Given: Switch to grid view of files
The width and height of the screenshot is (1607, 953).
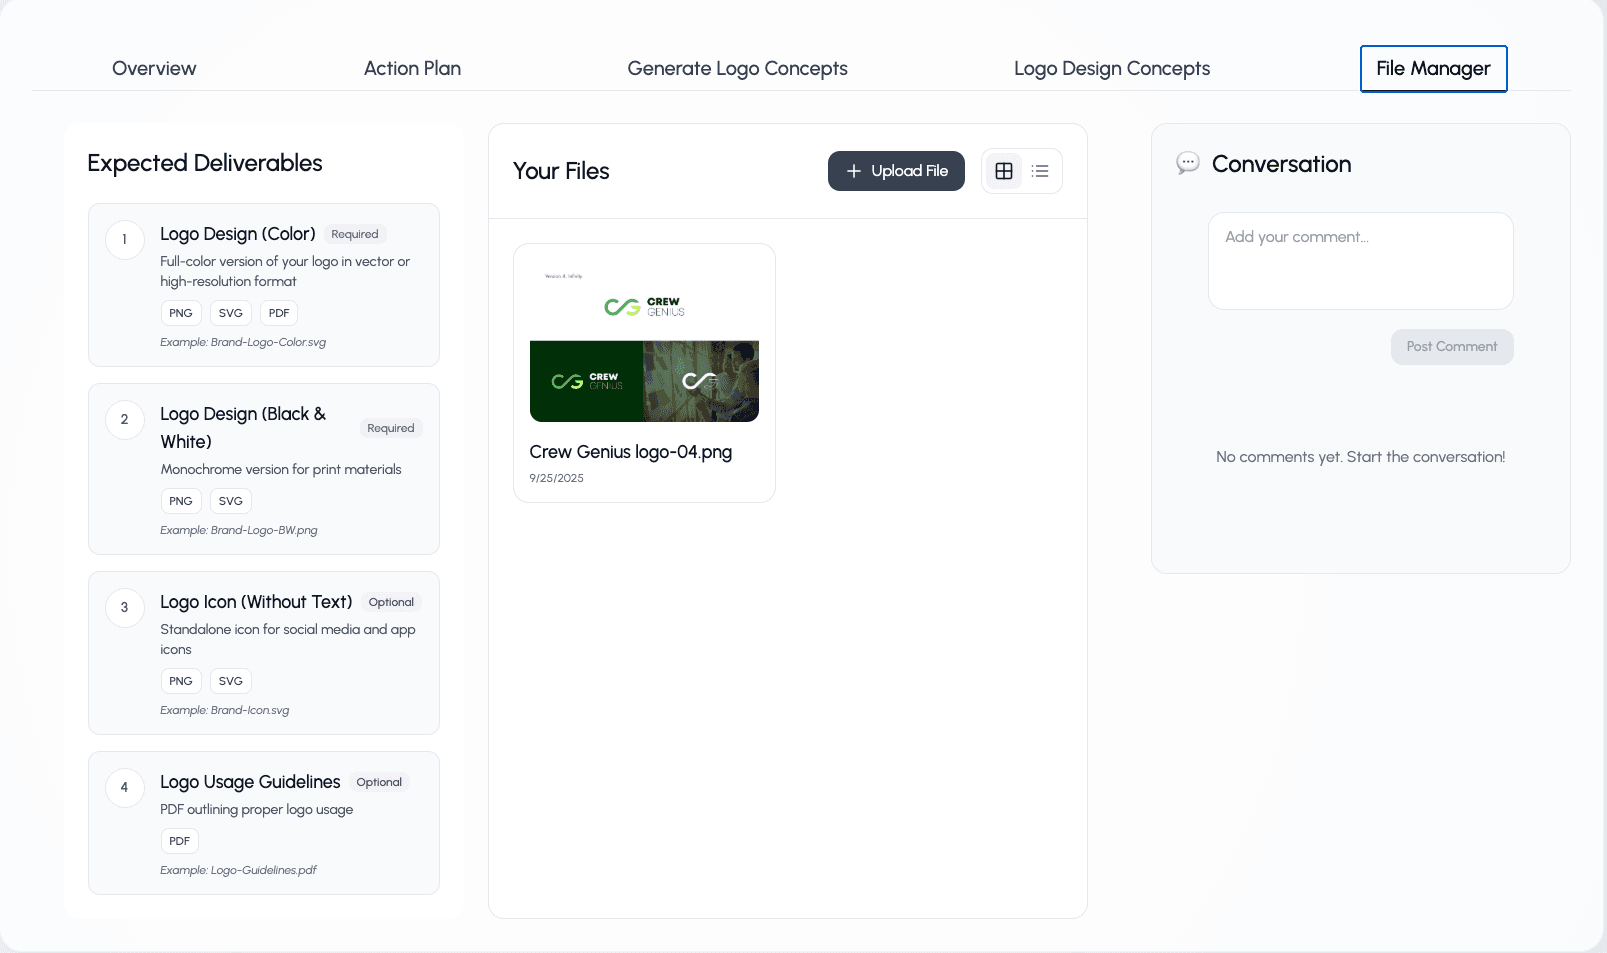Looking at the screenshot, I should 1004,171.
